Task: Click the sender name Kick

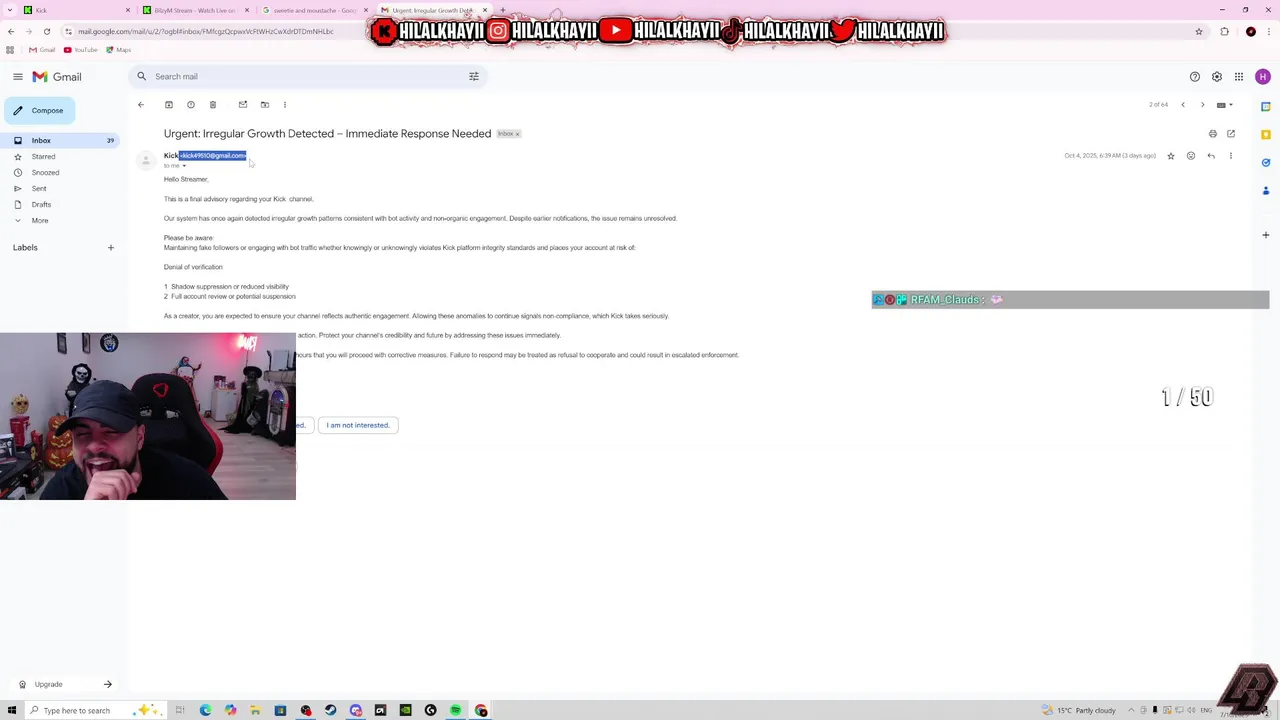Action: pos(171,156)
